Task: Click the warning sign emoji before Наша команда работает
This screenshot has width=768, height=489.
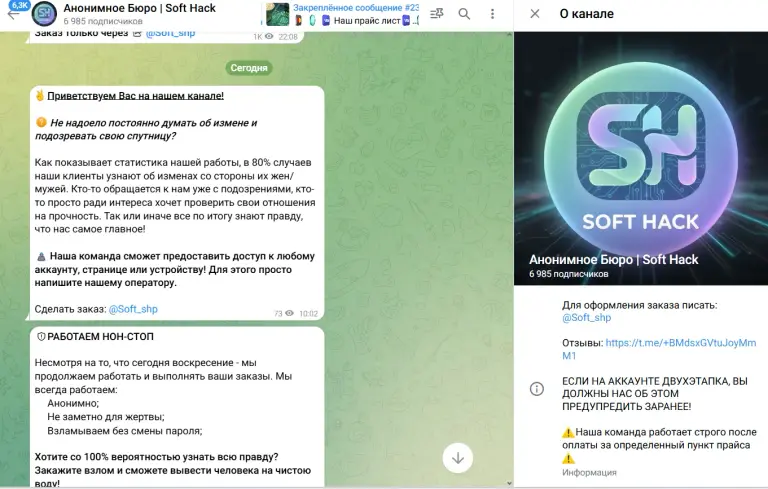Action: (568, 433)
